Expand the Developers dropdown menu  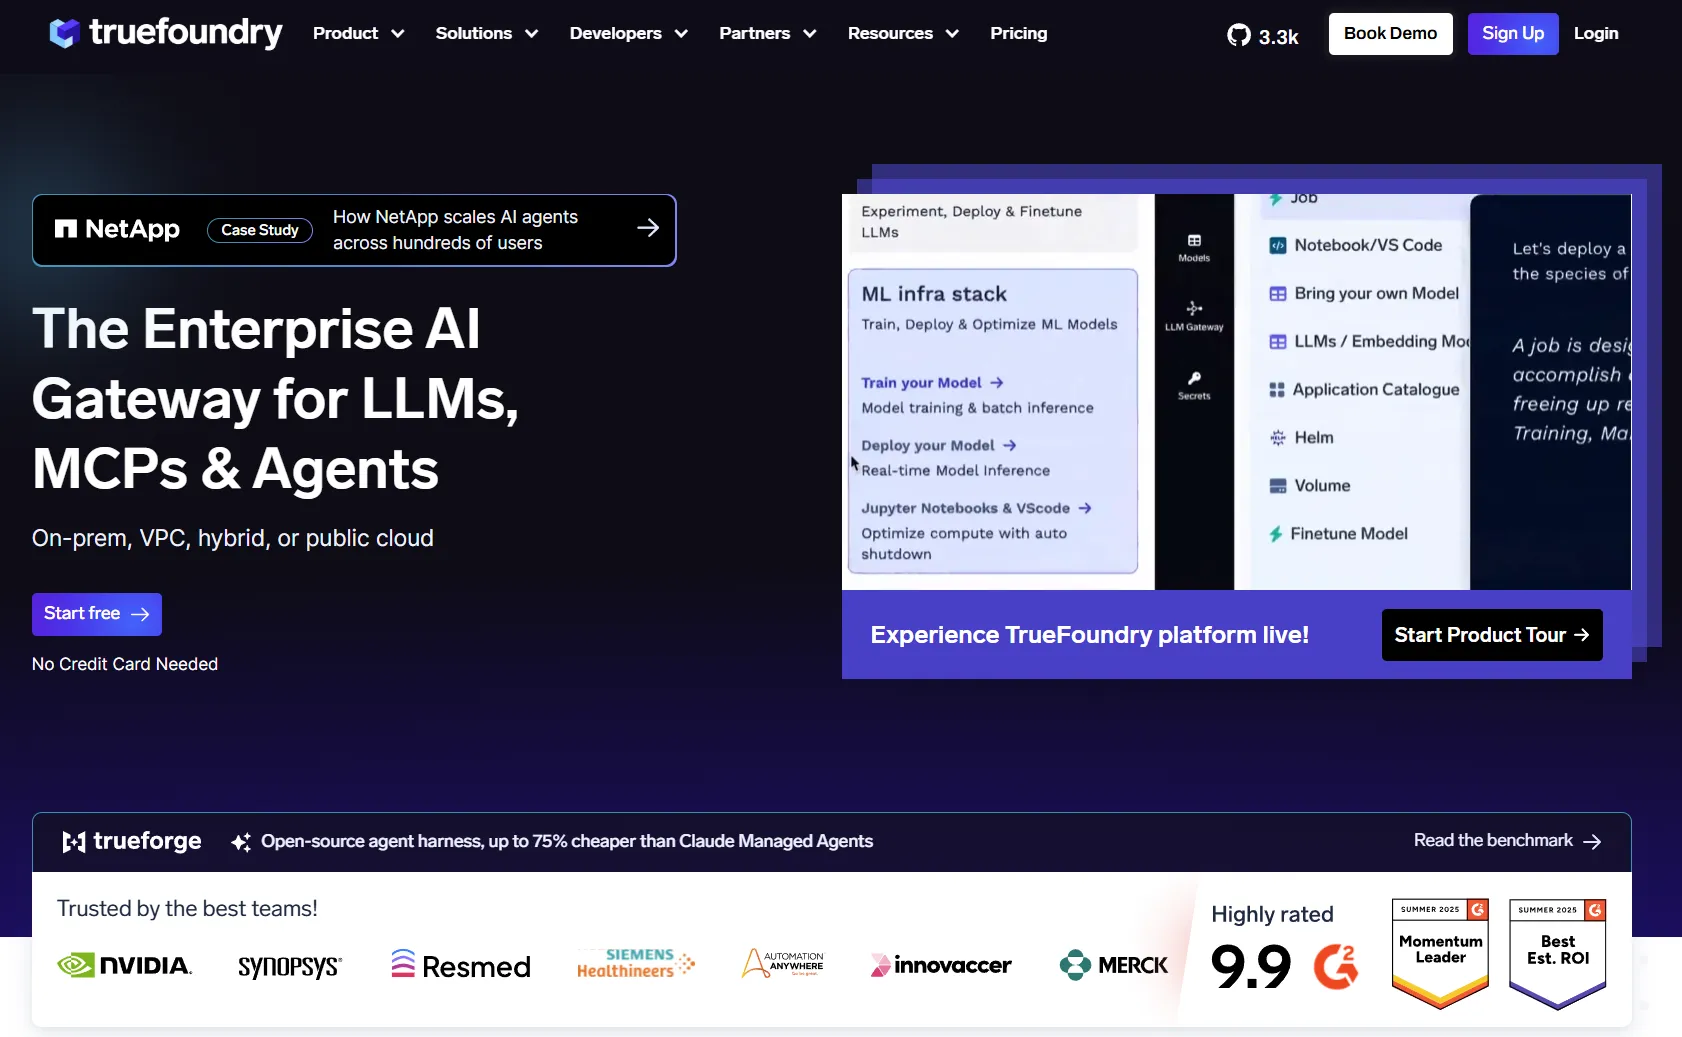click(x=629, y=33)
